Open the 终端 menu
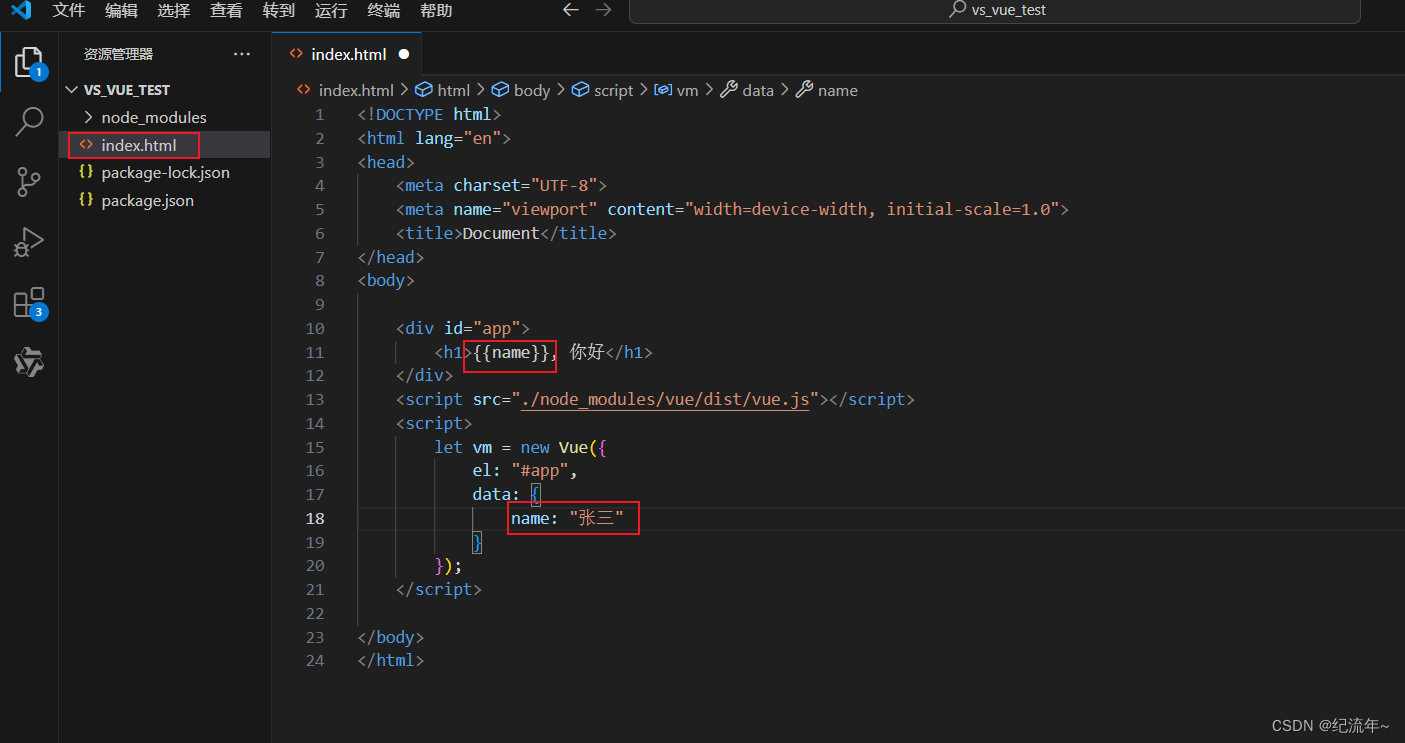 pyautogui.click(x=384, y=11)
